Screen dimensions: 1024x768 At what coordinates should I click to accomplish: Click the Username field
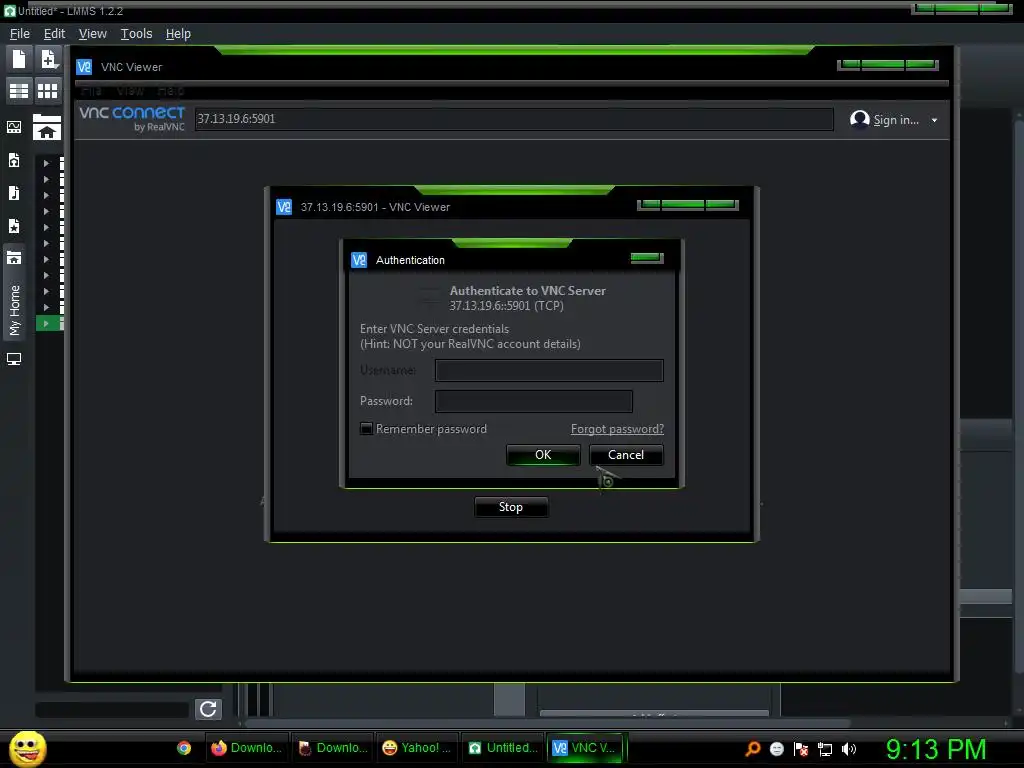pyautogui.click(x=549, y=370)
